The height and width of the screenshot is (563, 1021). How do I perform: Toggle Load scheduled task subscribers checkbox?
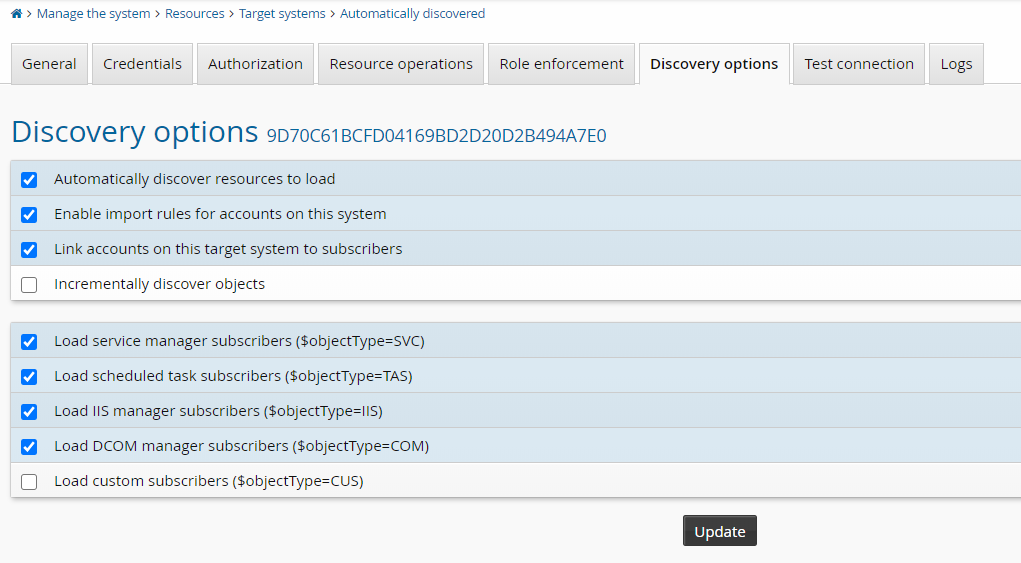pyautogui.click(x=29, y=377)
